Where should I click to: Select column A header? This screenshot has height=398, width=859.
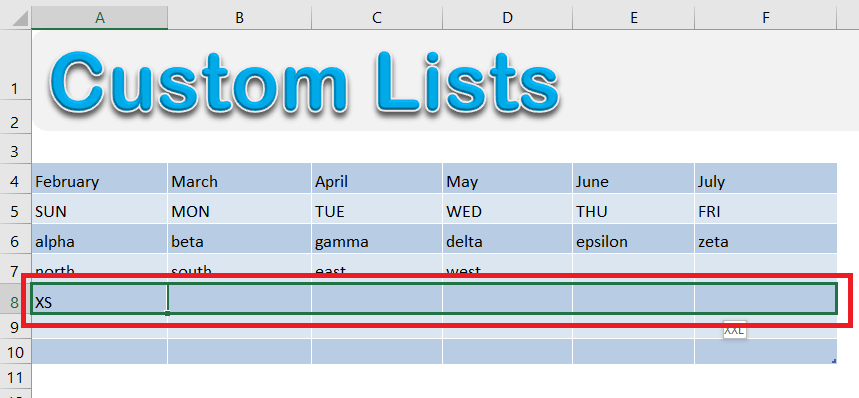click(x=100, y=18)
